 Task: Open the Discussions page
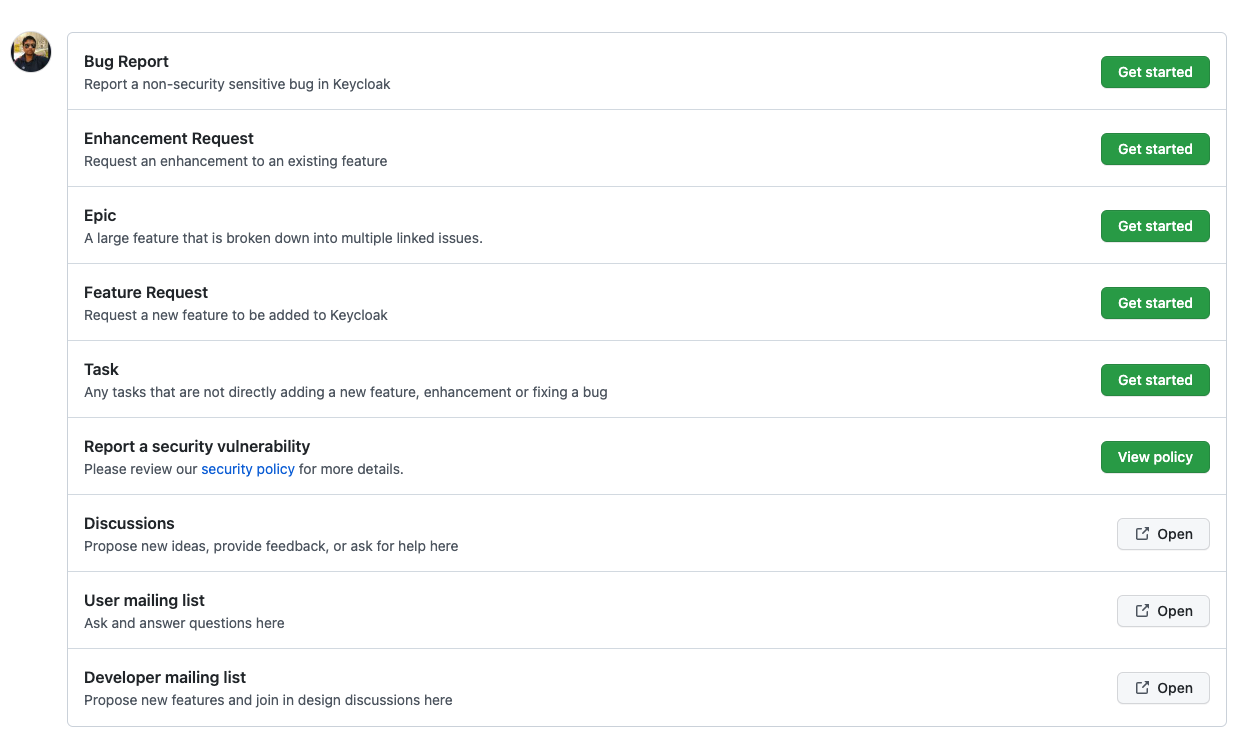(1163, 533)
